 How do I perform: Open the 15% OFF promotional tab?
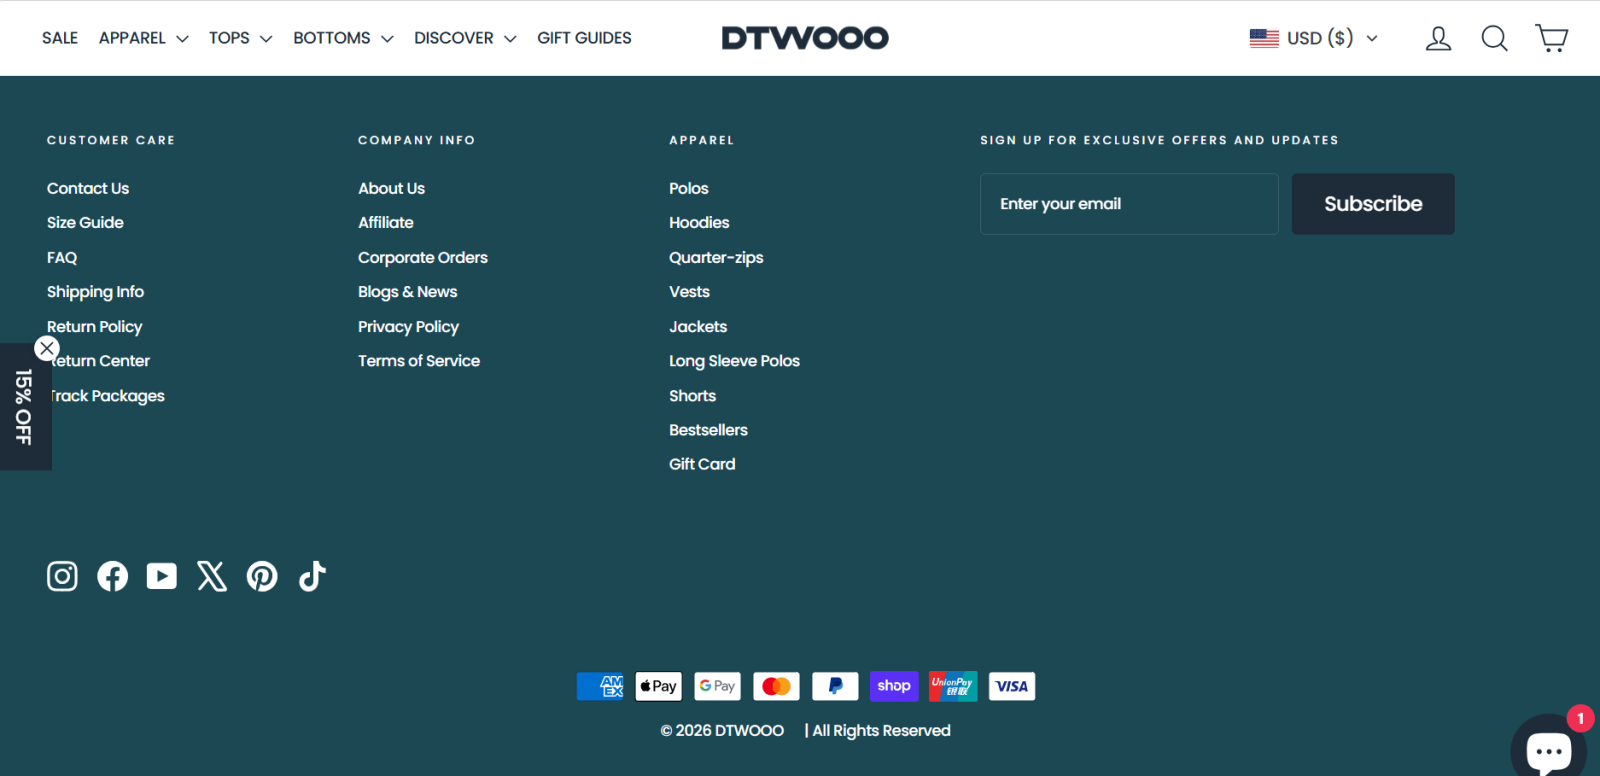coord(24,407)
